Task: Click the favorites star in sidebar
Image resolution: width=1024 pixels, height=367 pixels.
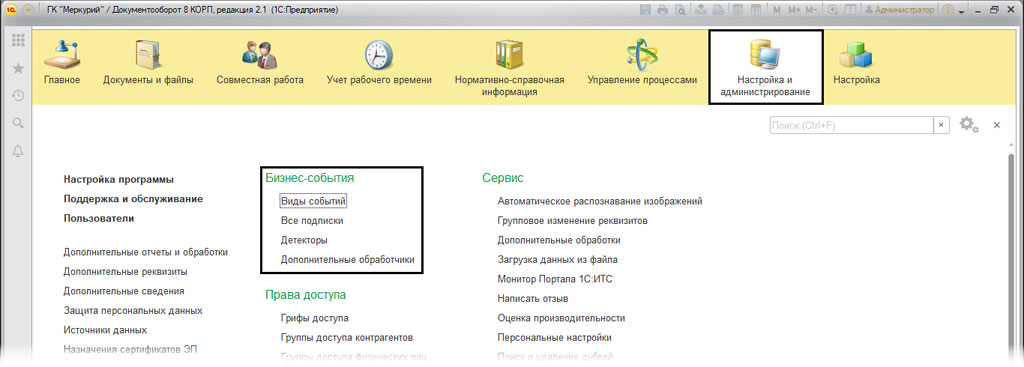Action: [x=18, y=68]
